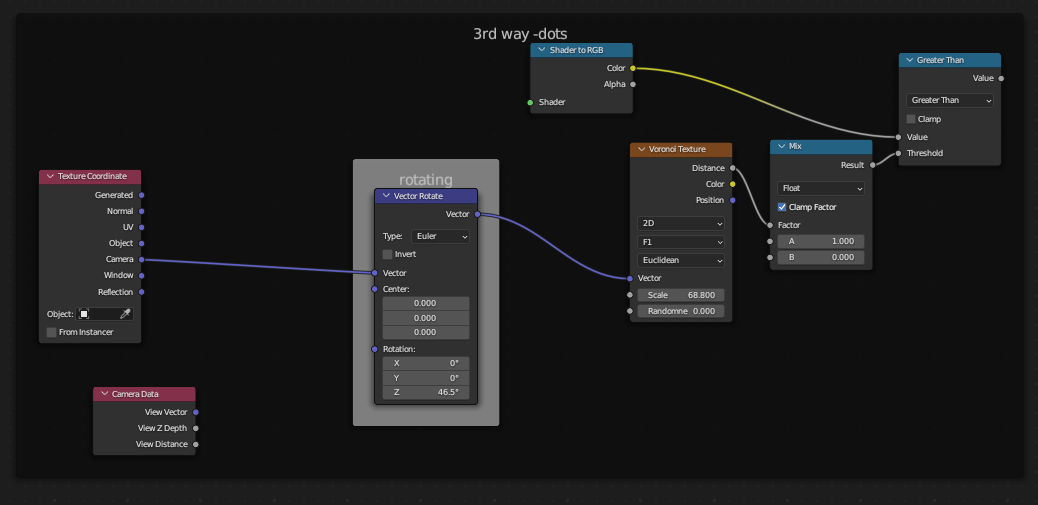This screenshot has width=1038, height=505.
Task: Open the Euclidean distance metric dropdown
Action: (681, 260)
